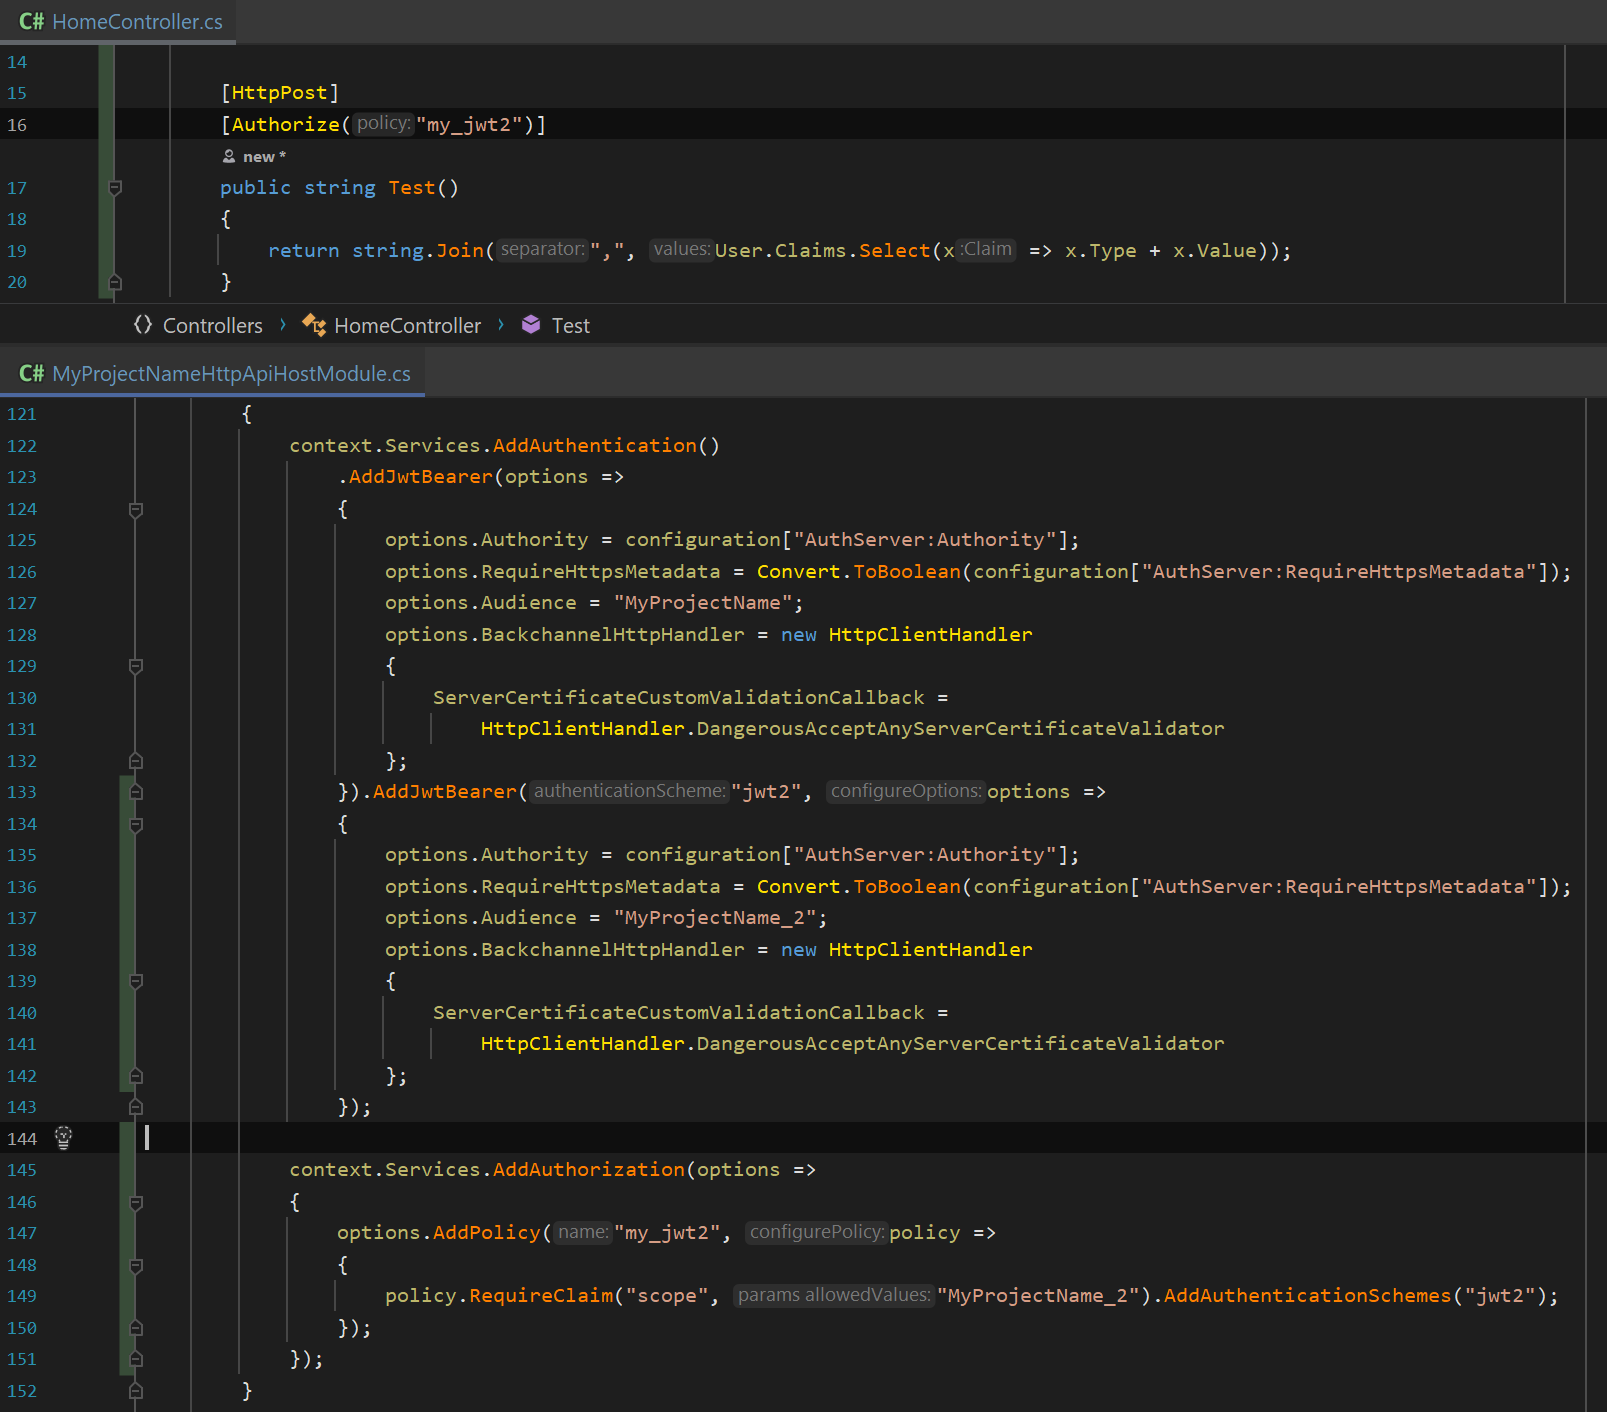The image size is (1607, 1412).
Task: Click the author person icon above Test method
Action: tap(229, 157)
